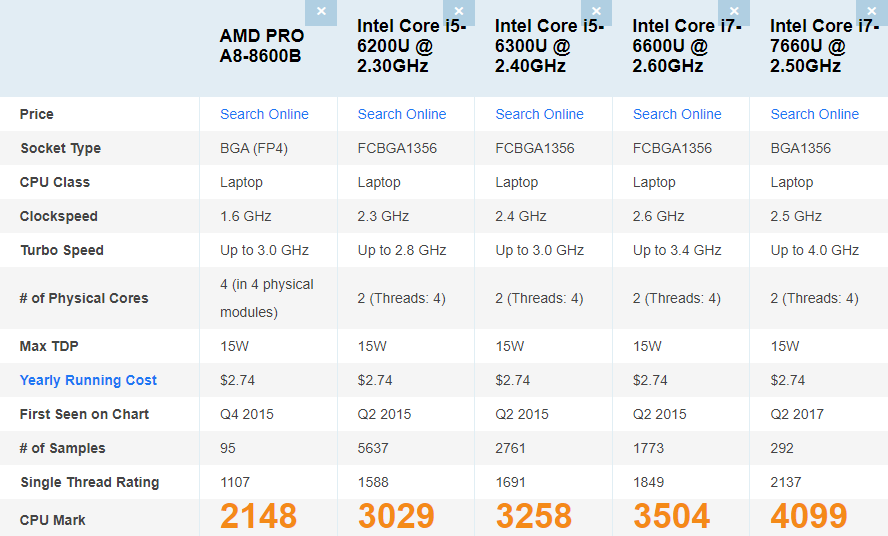Select the Intel Core i5-6300U @ 2.40GHz heading

pyautogui.click(x=549, y=46)
